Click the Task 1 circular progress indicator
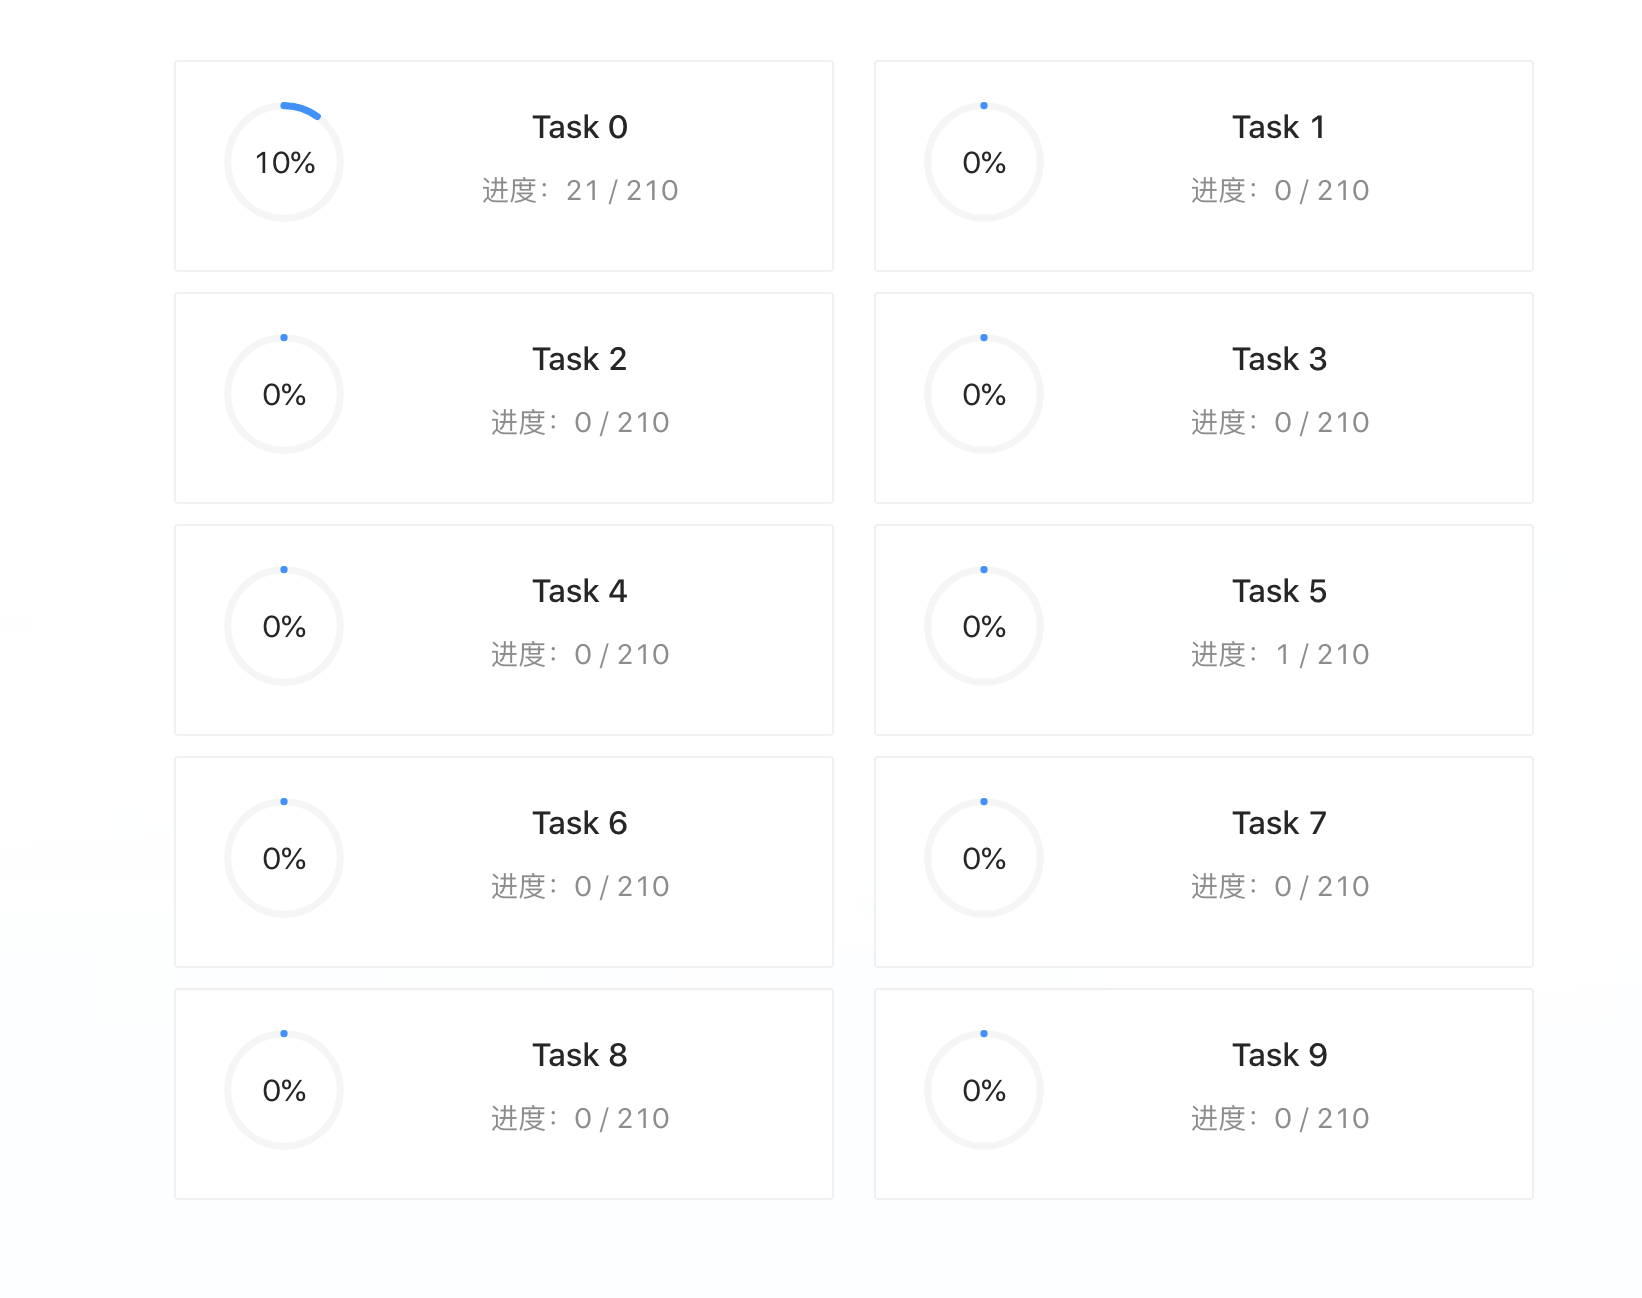The width and height of the screenshot is (1642, 1298). click(x=984, y=162)
